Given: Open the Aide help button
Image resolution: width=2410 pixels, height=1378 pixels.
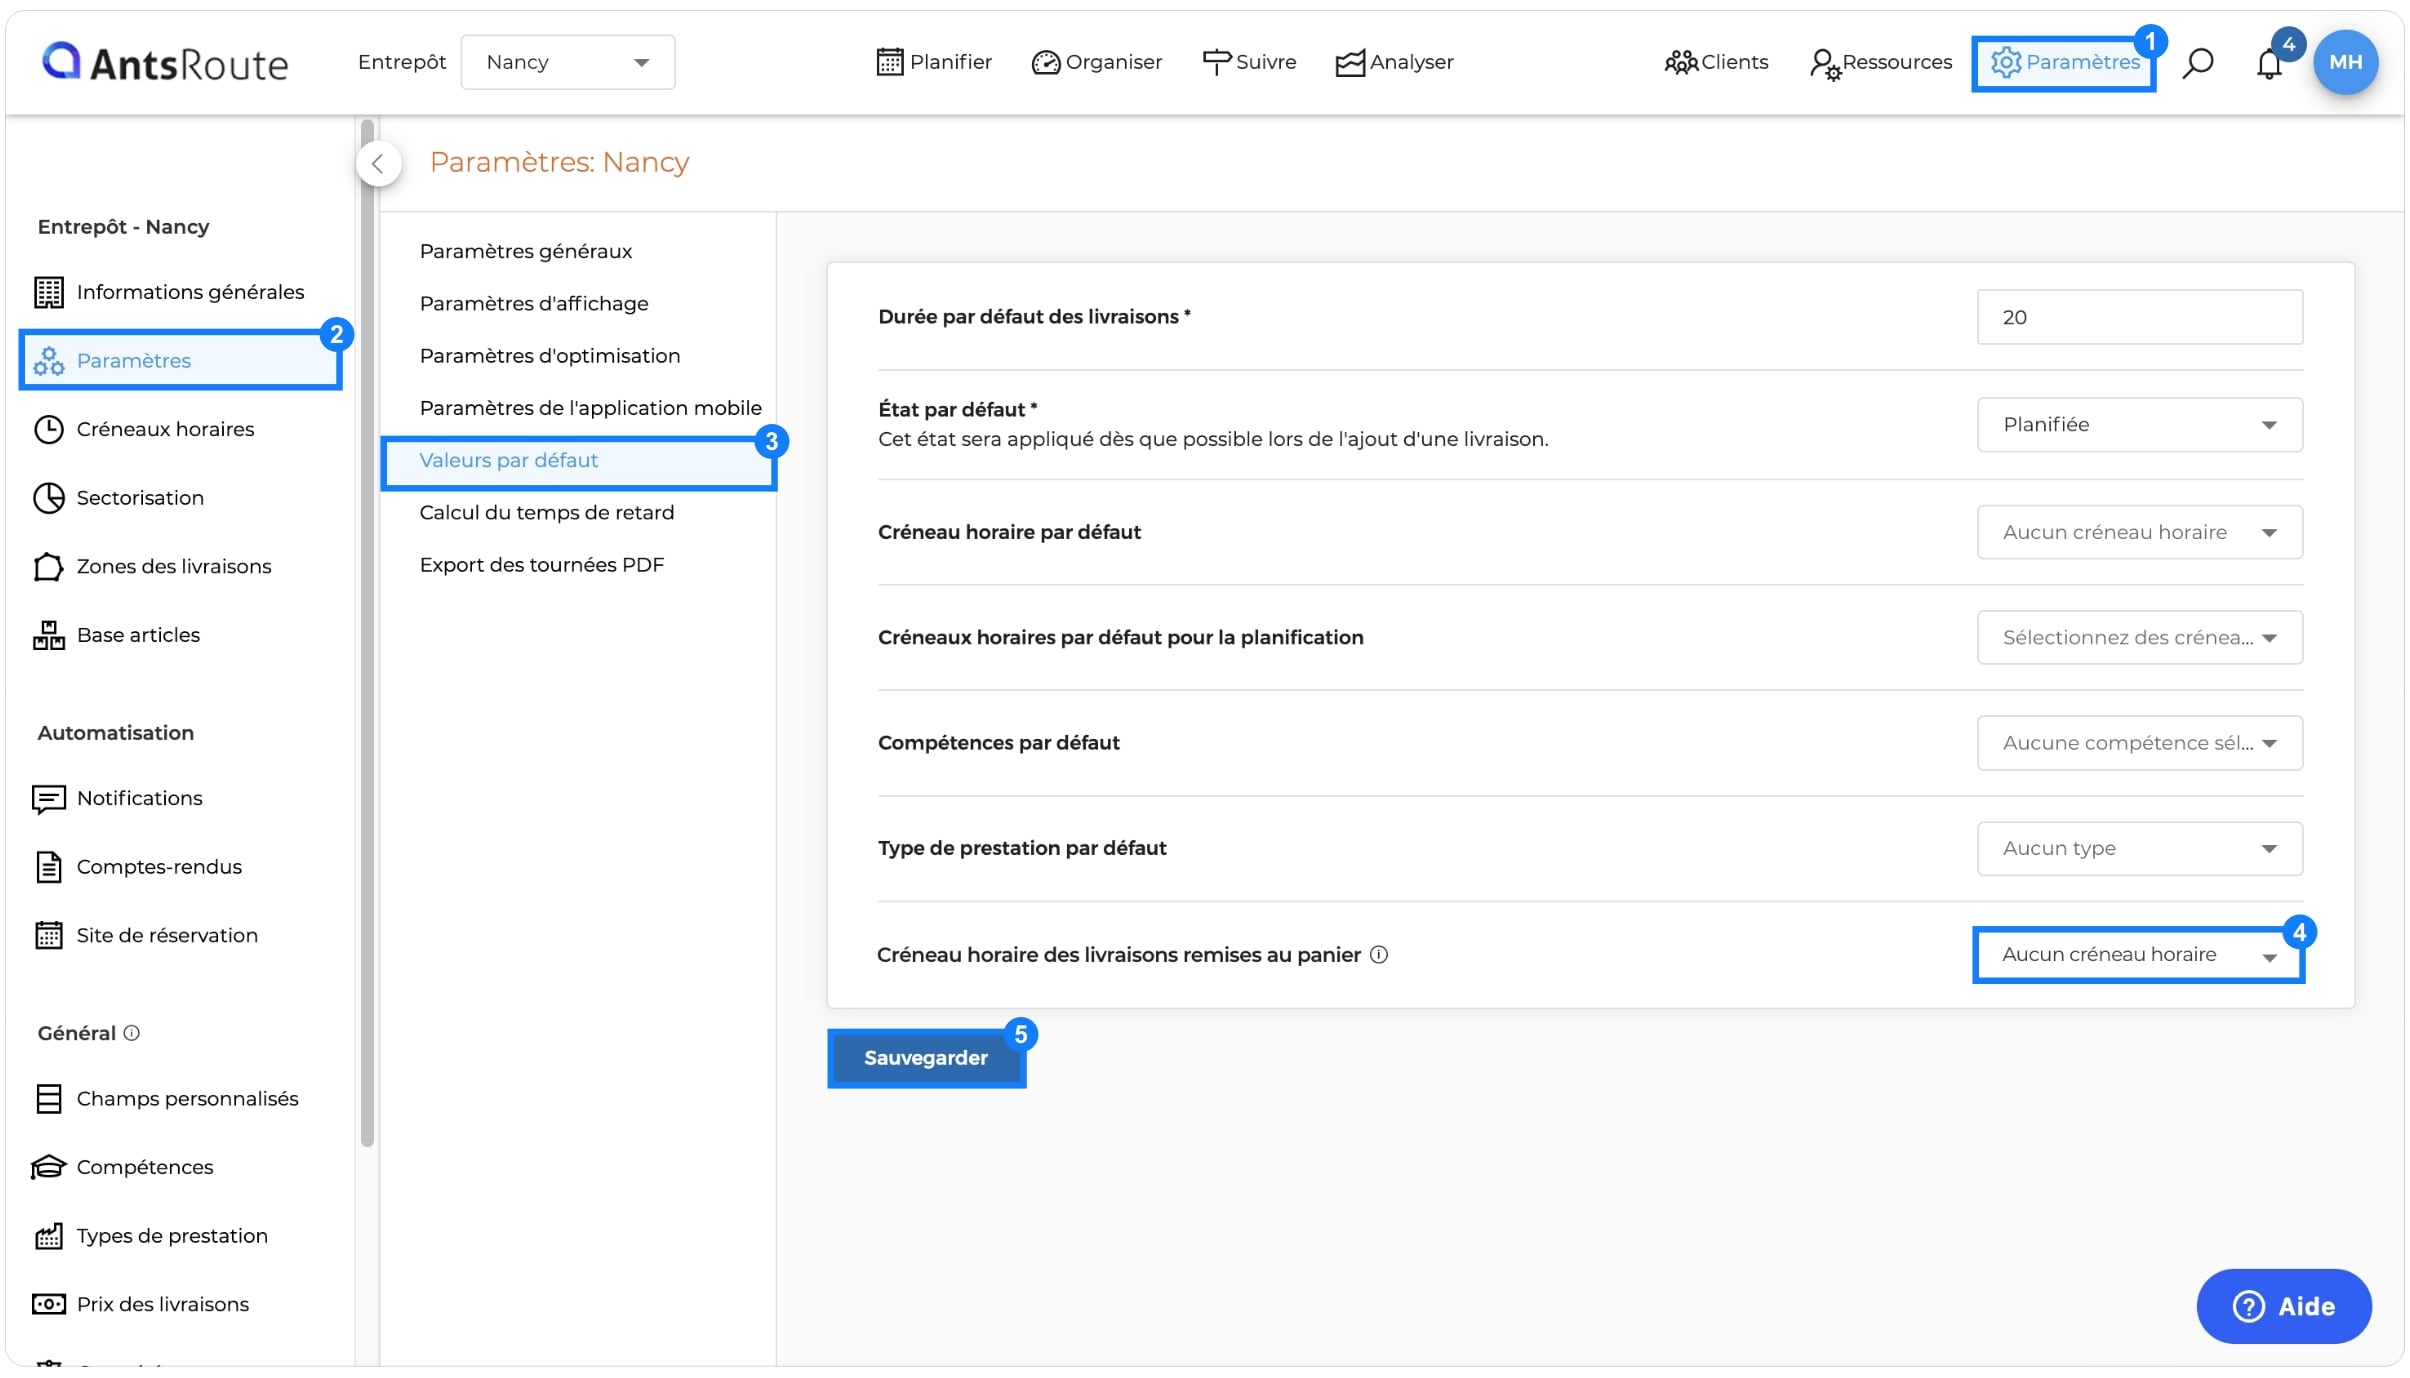Looking at the screenshot, I should tap(2283, 1307).
